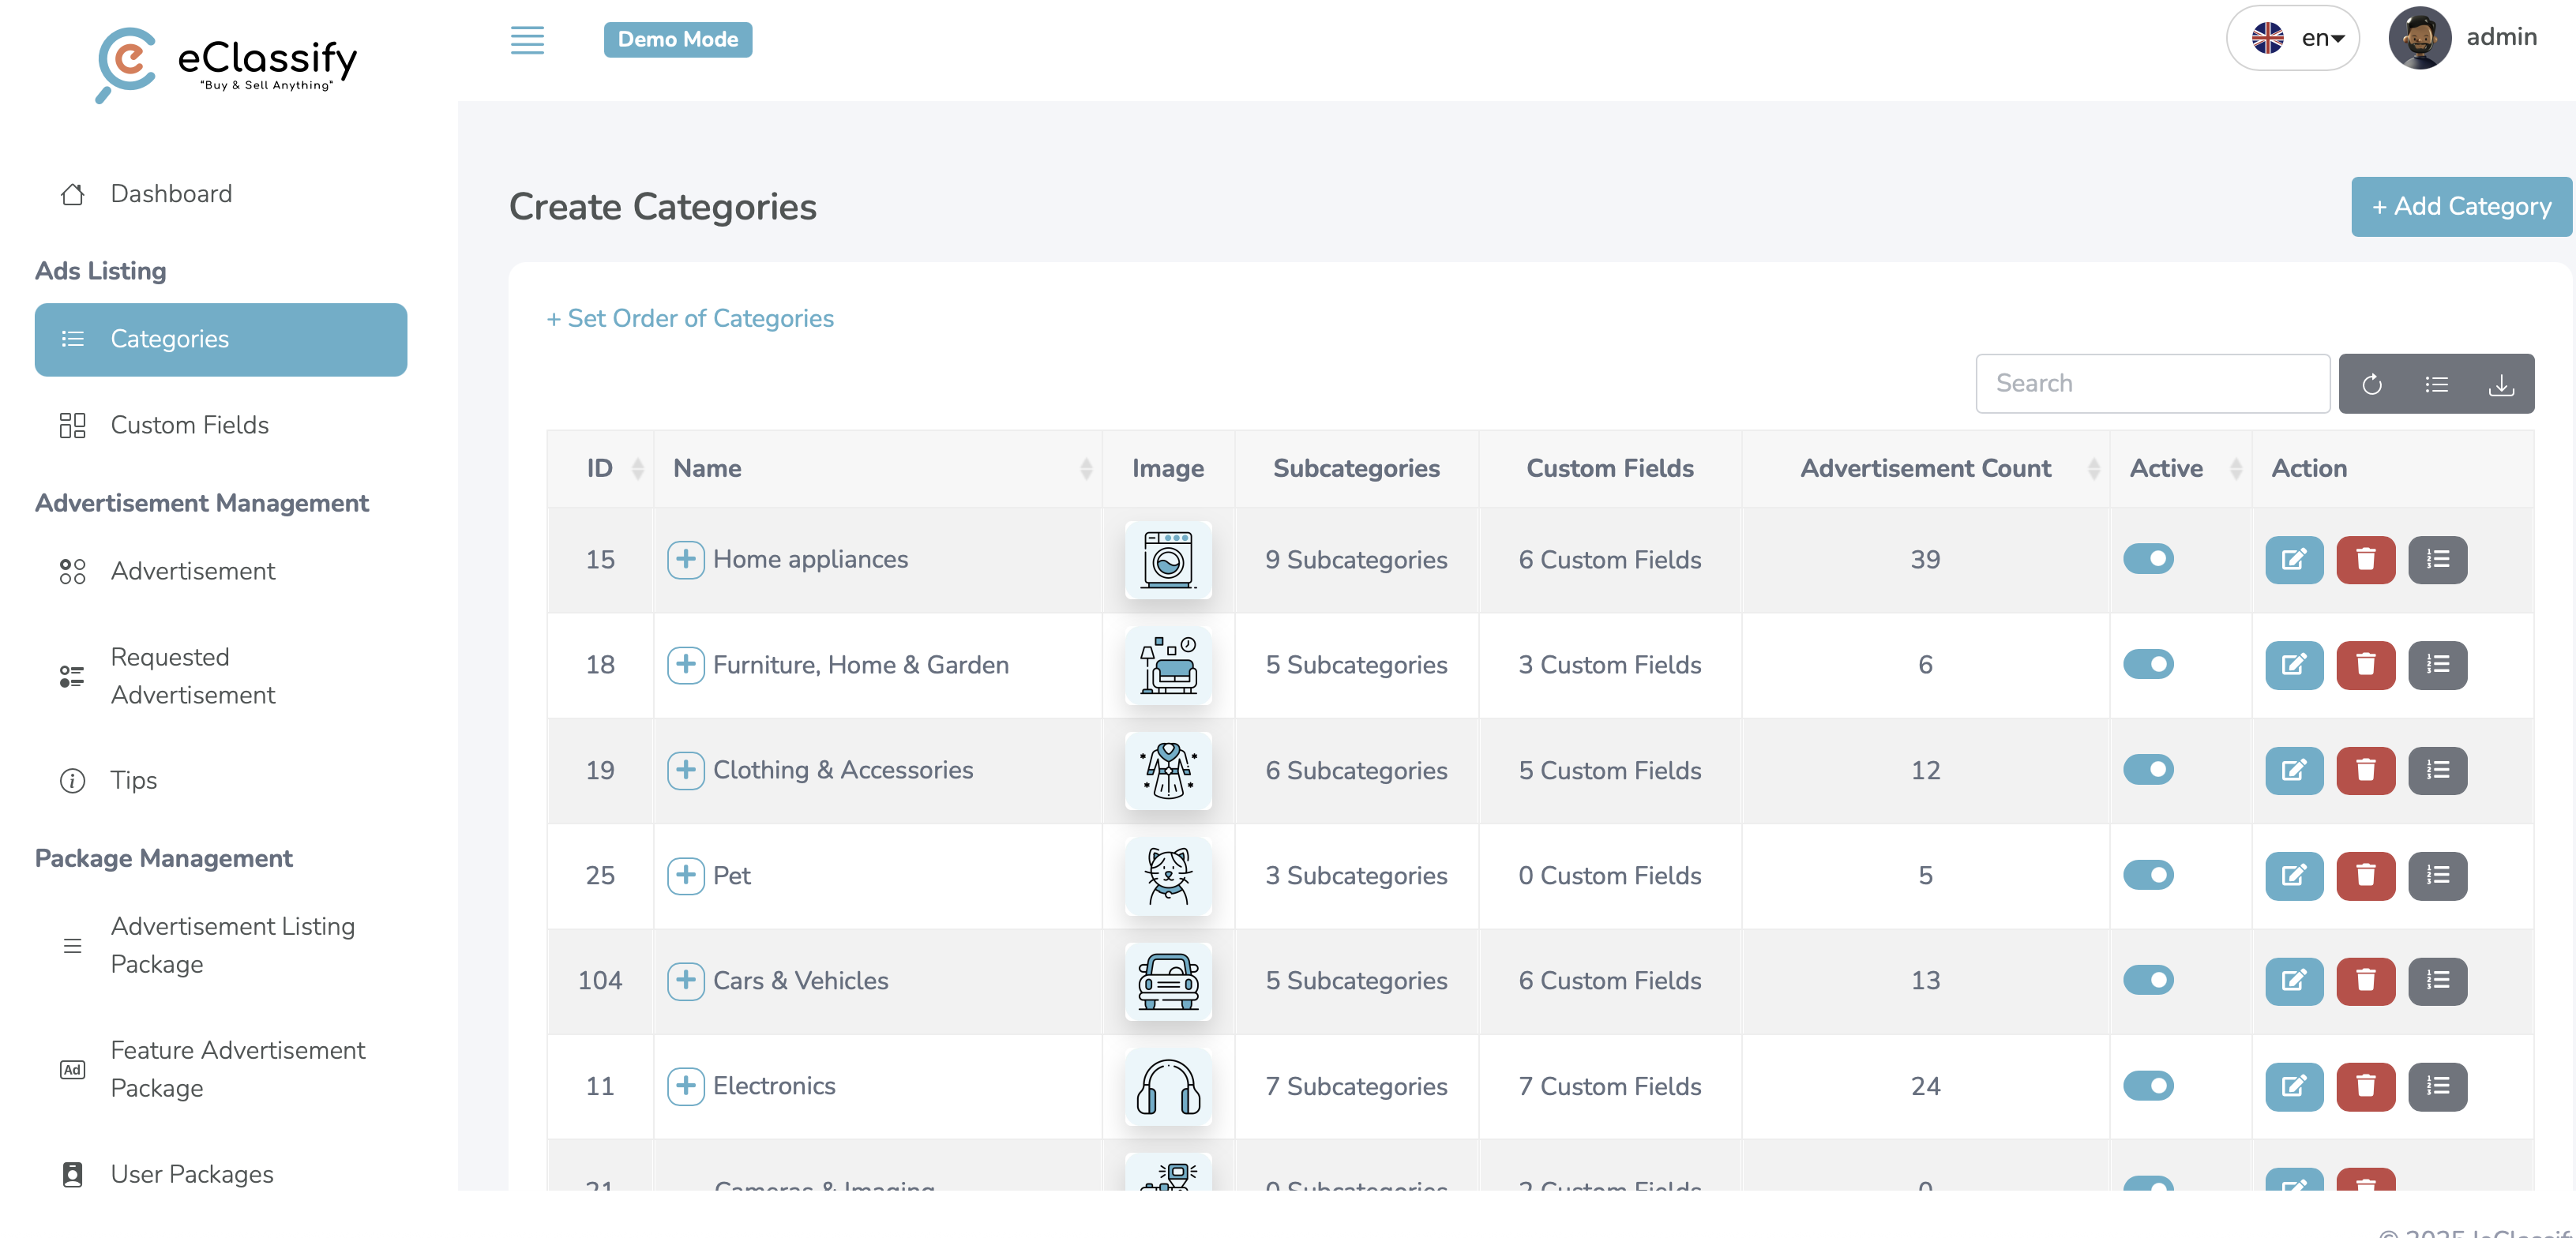Screen dimensions: 2576x1238
Task: Toggle the hamburger sidebar menu icon
Action: (x=527, y=40)
